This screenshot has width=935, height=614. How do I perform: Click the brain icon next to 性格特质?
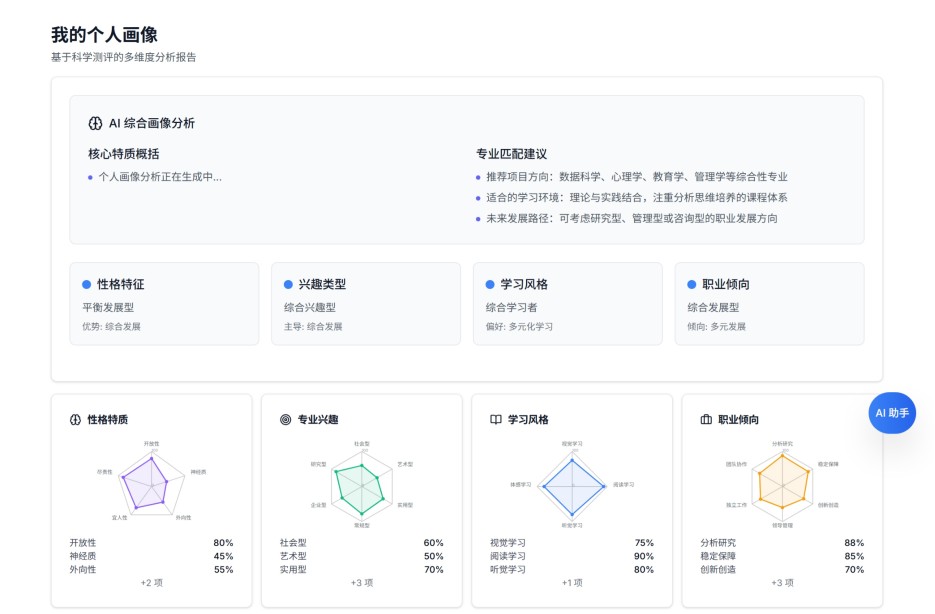pyautogui.click(x=75, y=420)
